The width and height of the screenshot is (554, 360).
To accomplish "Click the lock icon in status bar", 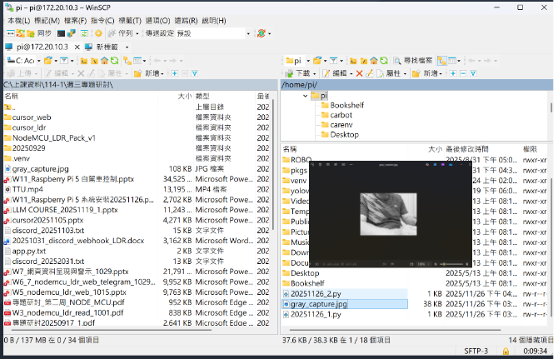I will click(x=506, y=351).
